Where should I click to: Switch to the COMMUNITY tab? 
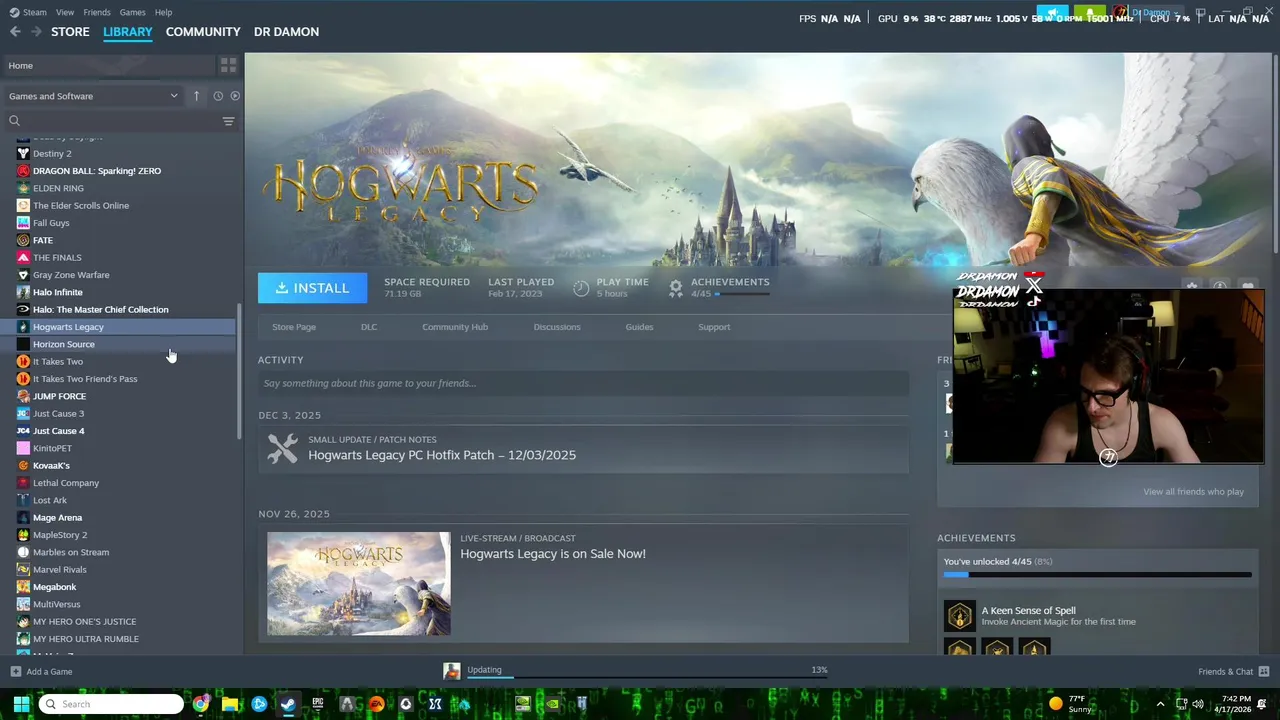click(203, 32)
